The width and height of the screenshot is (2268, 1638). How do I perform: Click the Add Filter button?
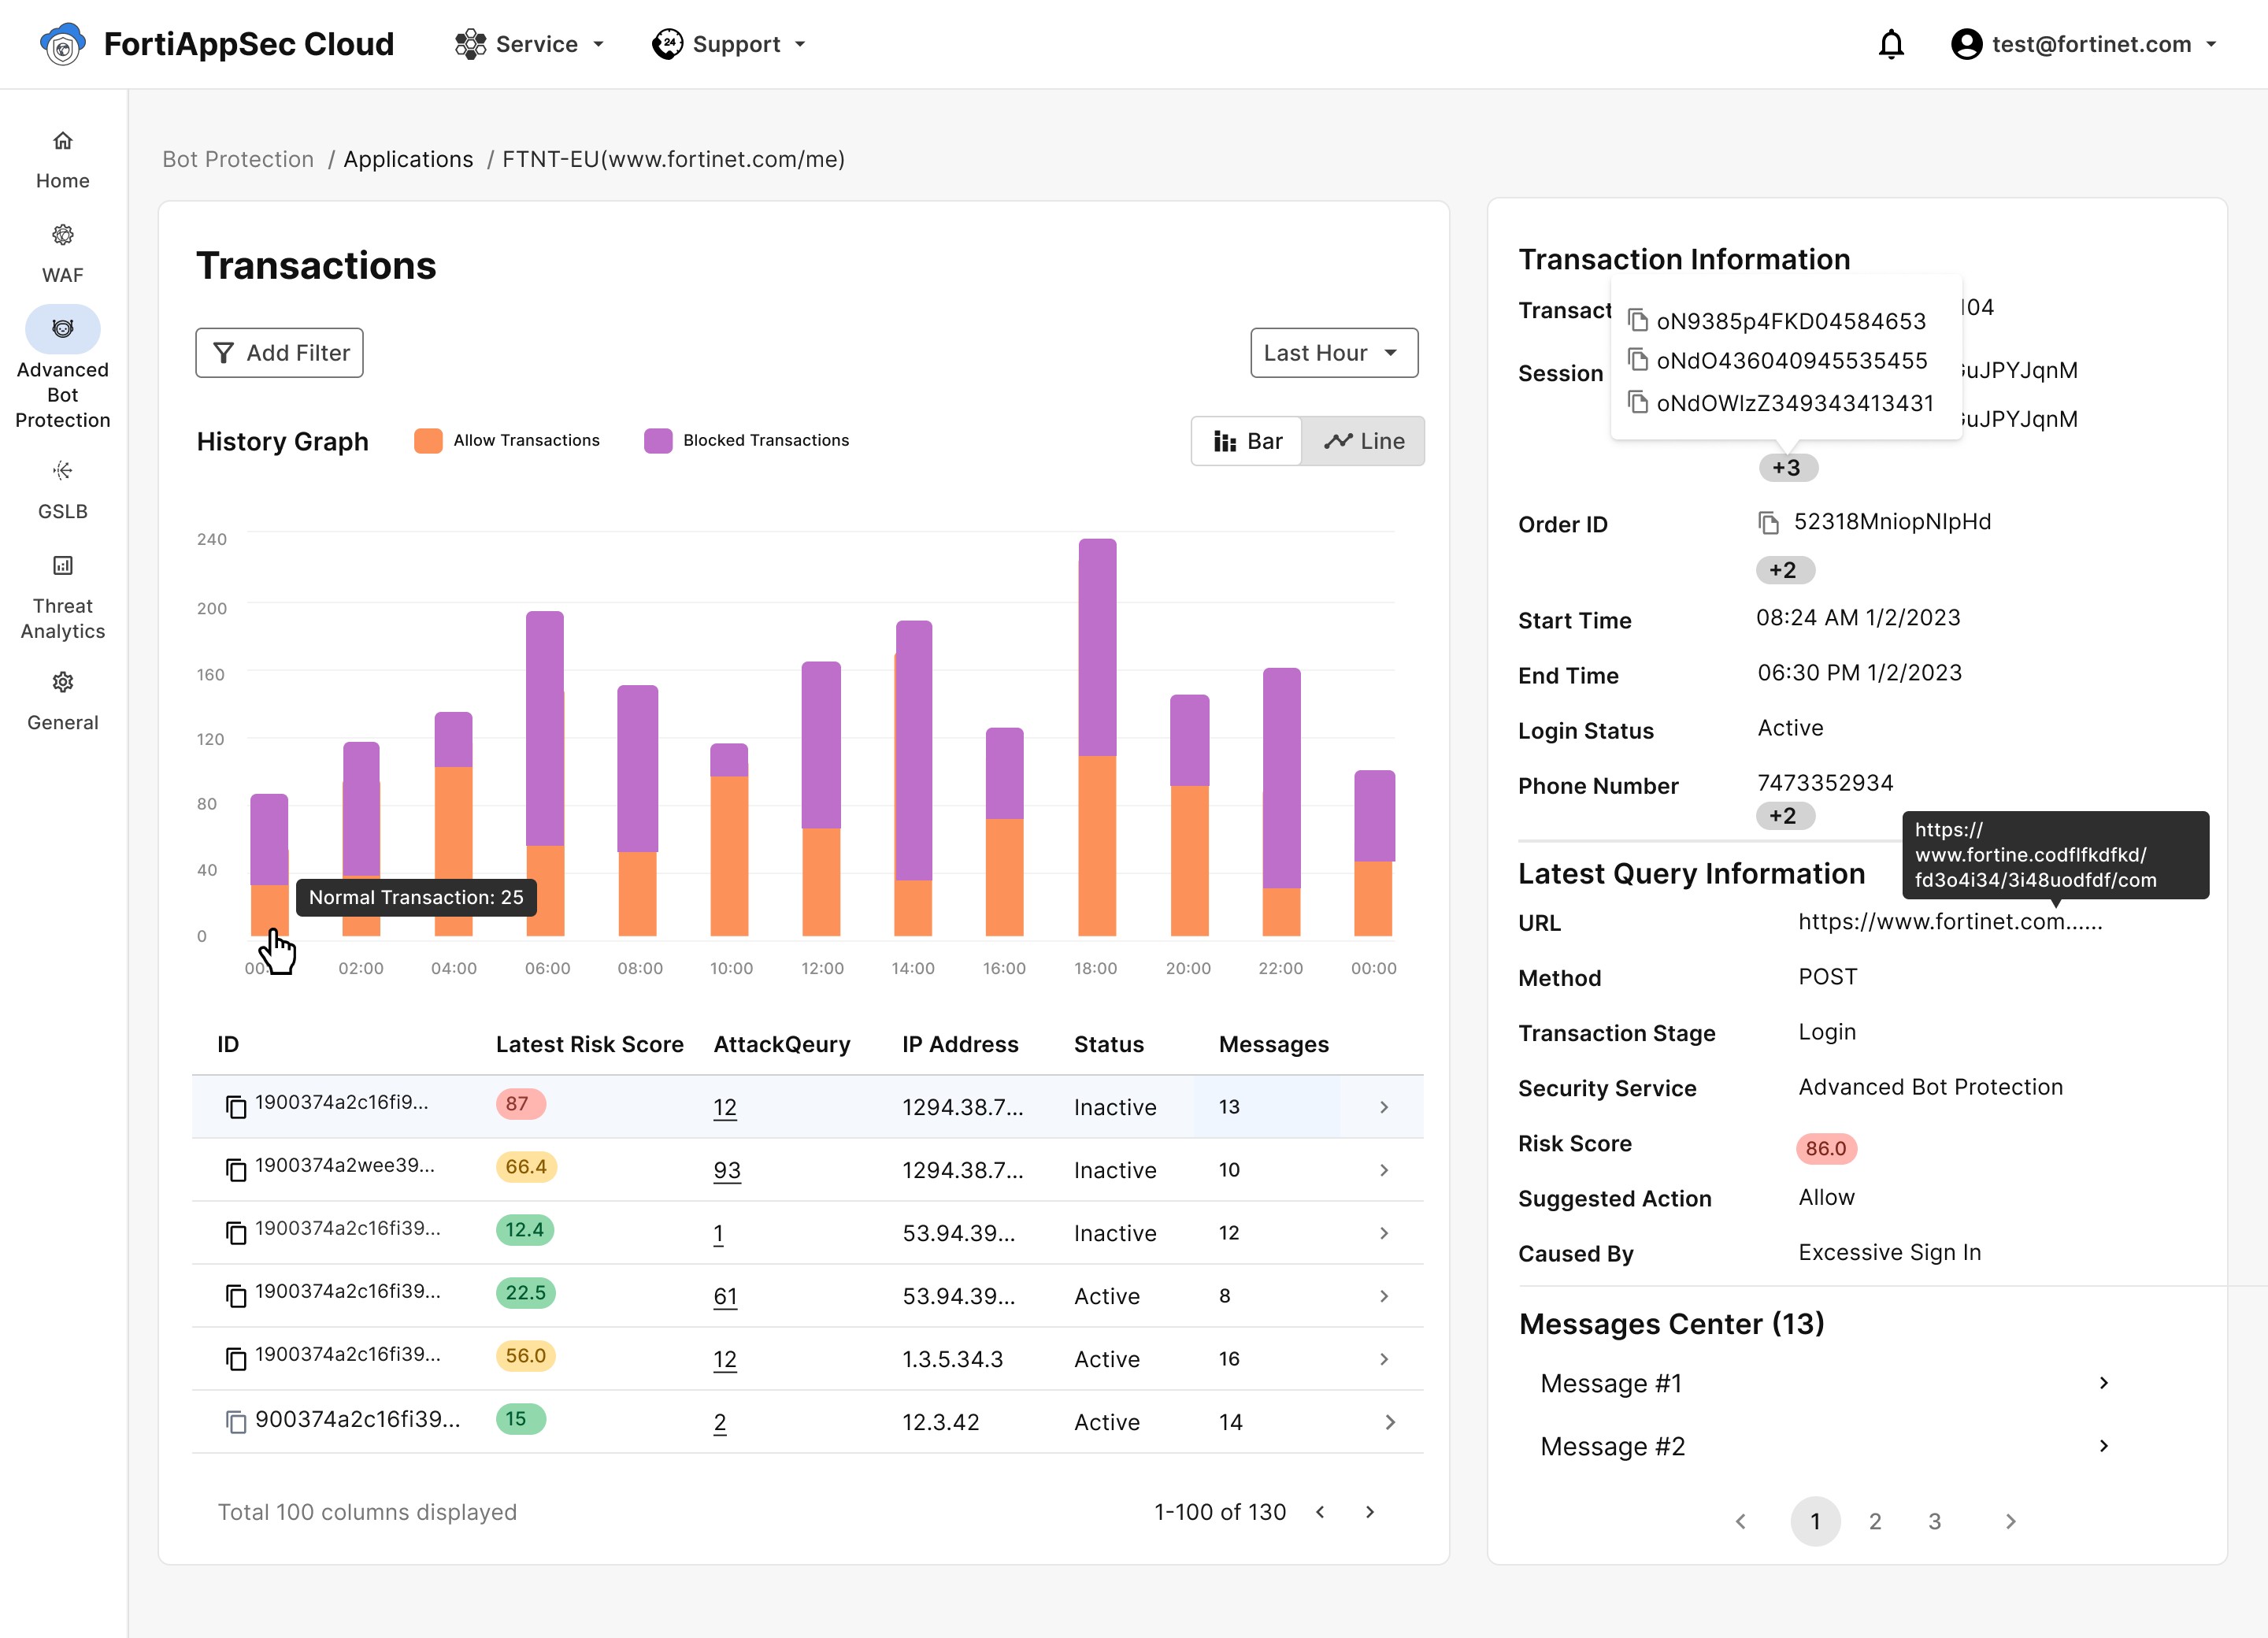click(279, 353)
